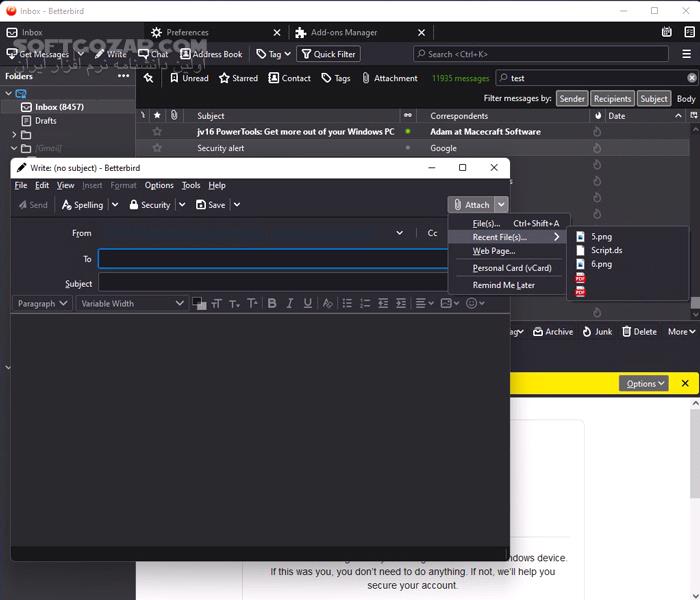This screenshot has width=700, height=600.
Task: Apply underline formatting
Action: [308, 304]
